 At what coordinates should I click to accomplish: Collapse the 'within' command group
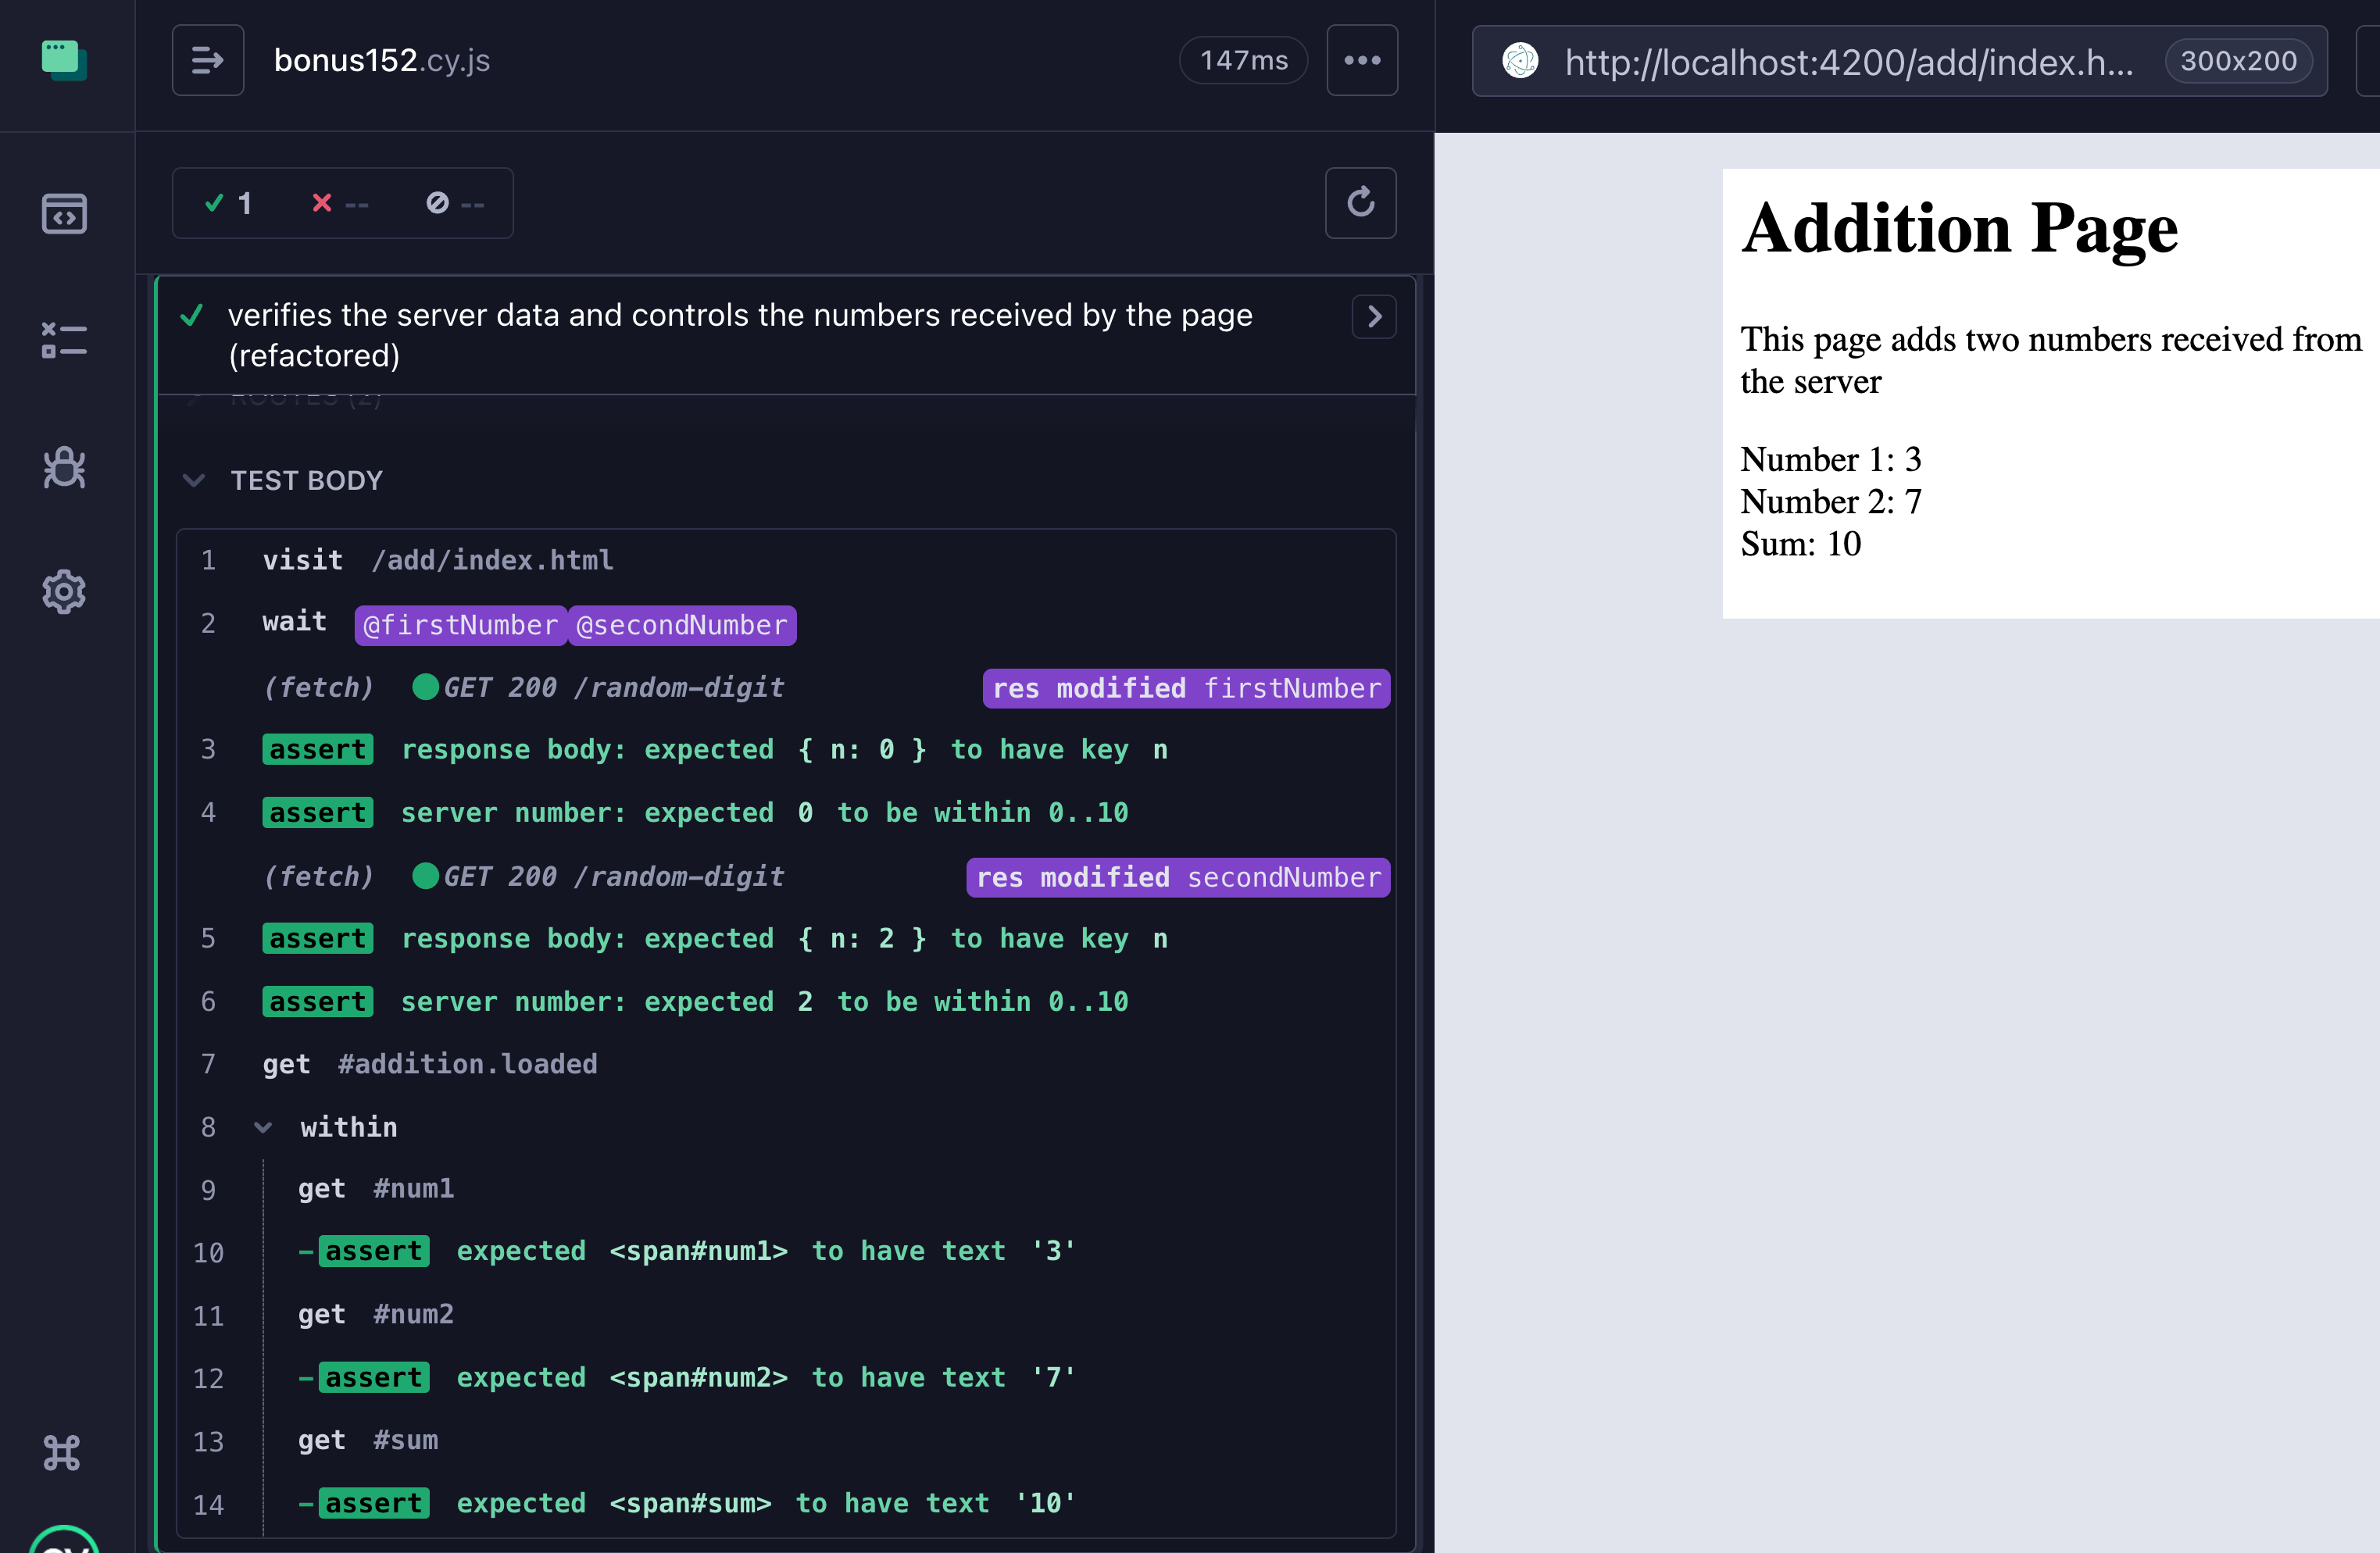coord(264,1127)
